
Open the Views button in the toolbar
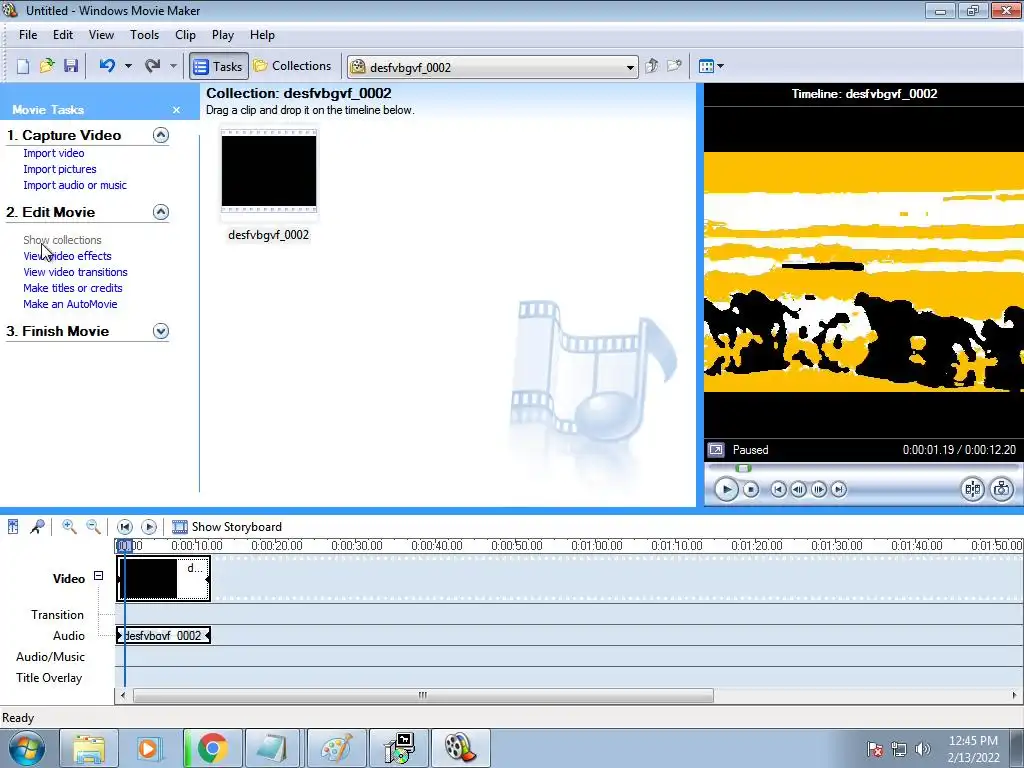tap(706, 66)
